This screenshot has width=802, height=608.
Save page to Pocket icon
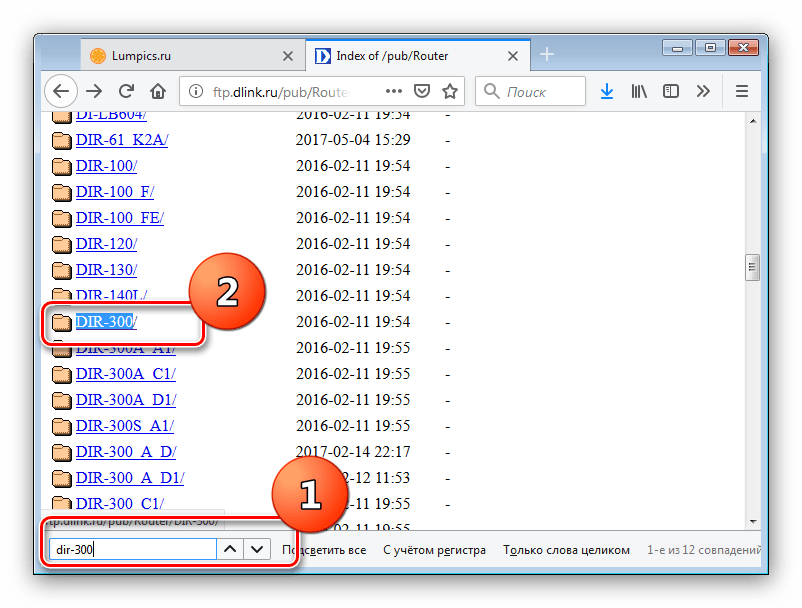422,91
